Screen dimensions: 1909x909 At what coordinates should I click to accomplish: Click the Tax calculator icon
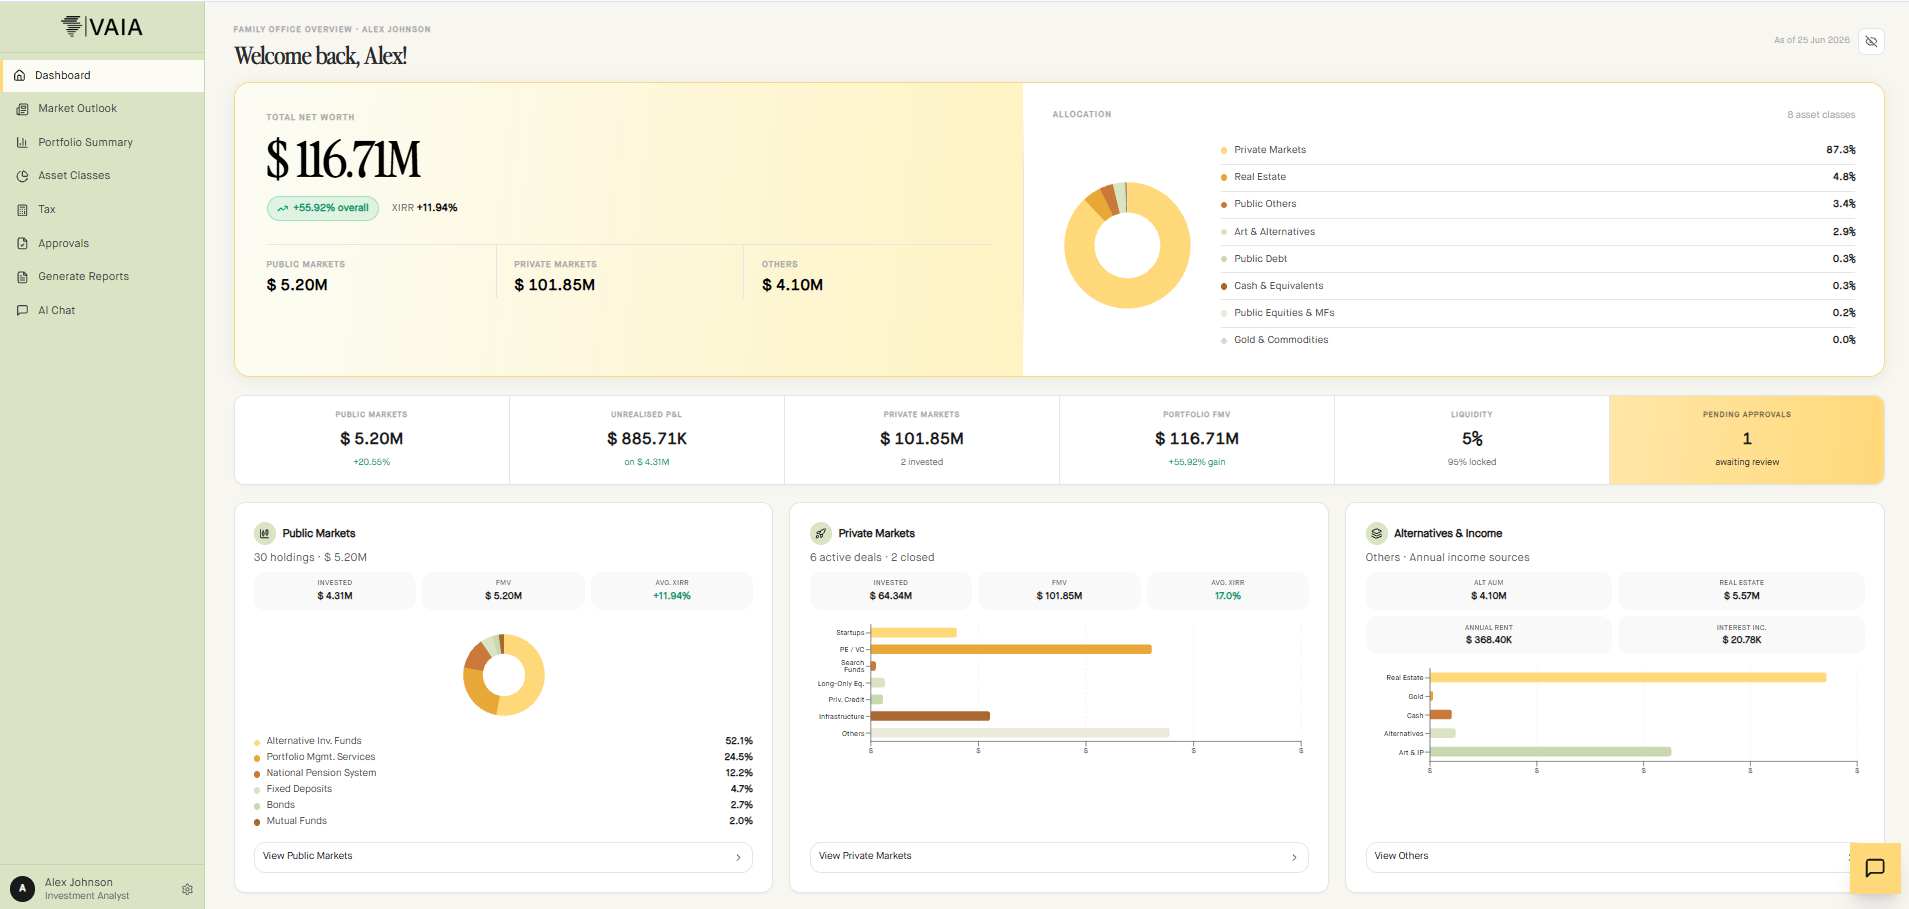(22, 210)
